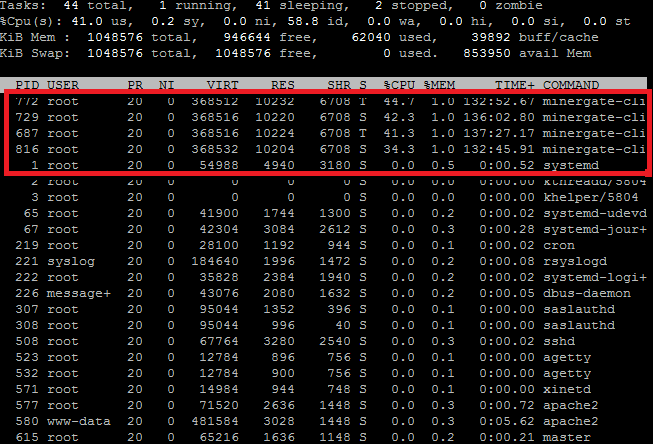
Task: Click the 41.3 CPU value of PID 687
Action: [x=399, y=133]
